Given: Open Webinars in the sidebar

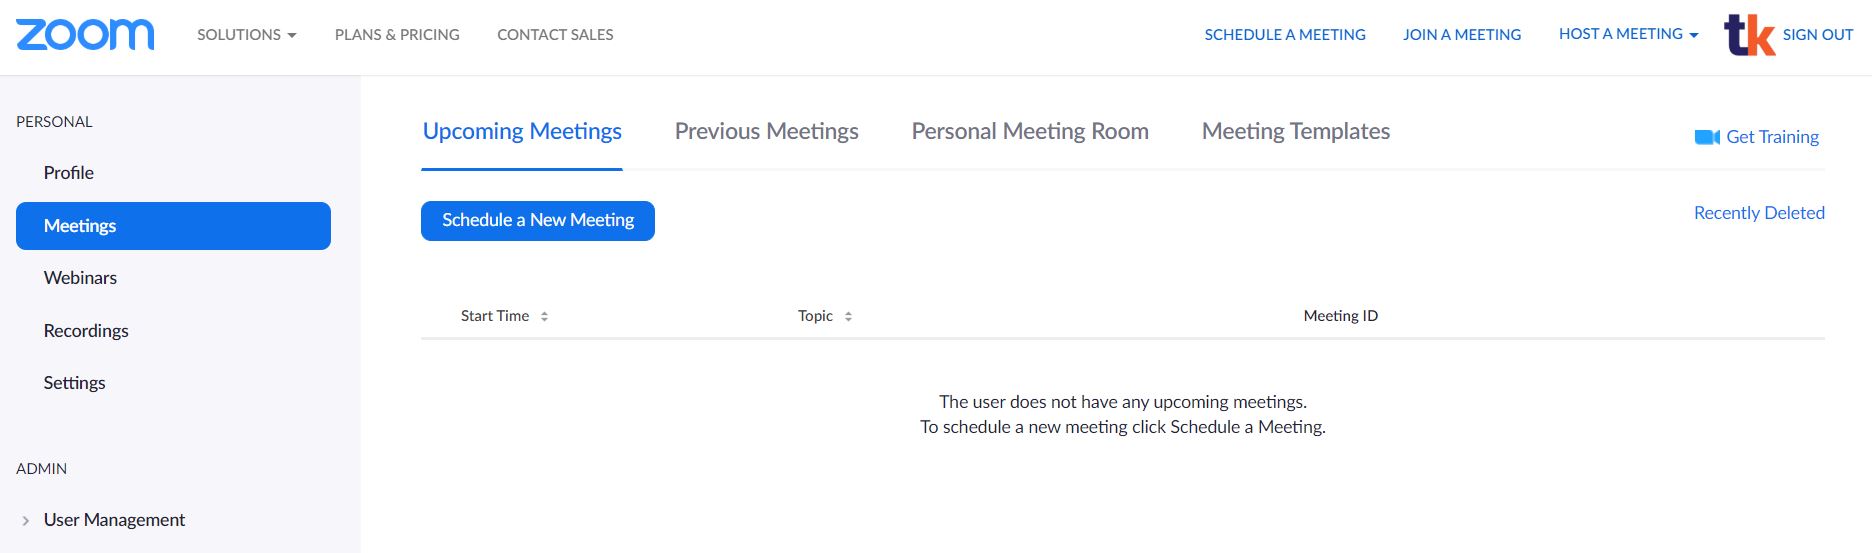Looking at the screenshot, I should click(80, 278).
